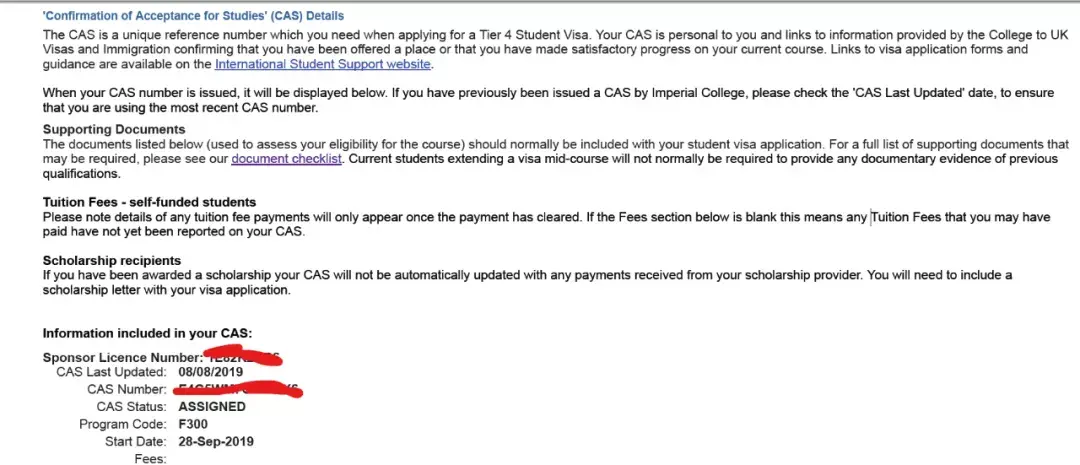
Task: Click the Supporting Documents heading
Action: coord(114,130)
